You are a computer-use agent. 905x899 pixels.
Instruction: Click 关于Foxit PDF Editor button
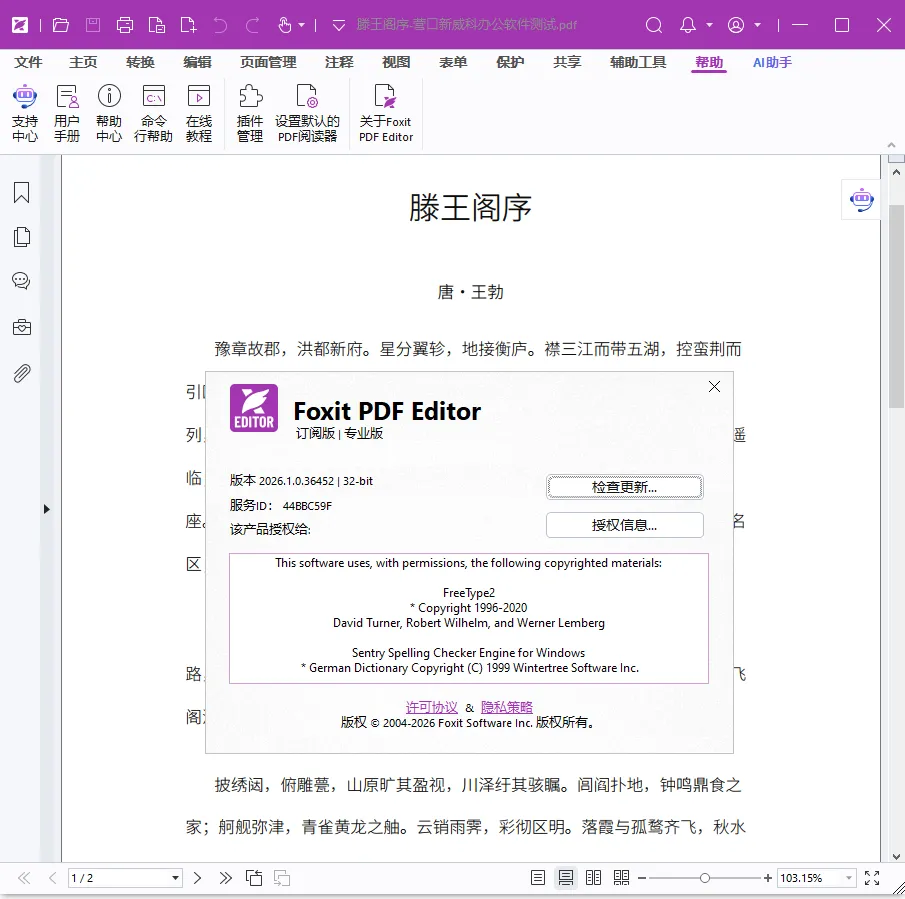(x=386, y=113)
